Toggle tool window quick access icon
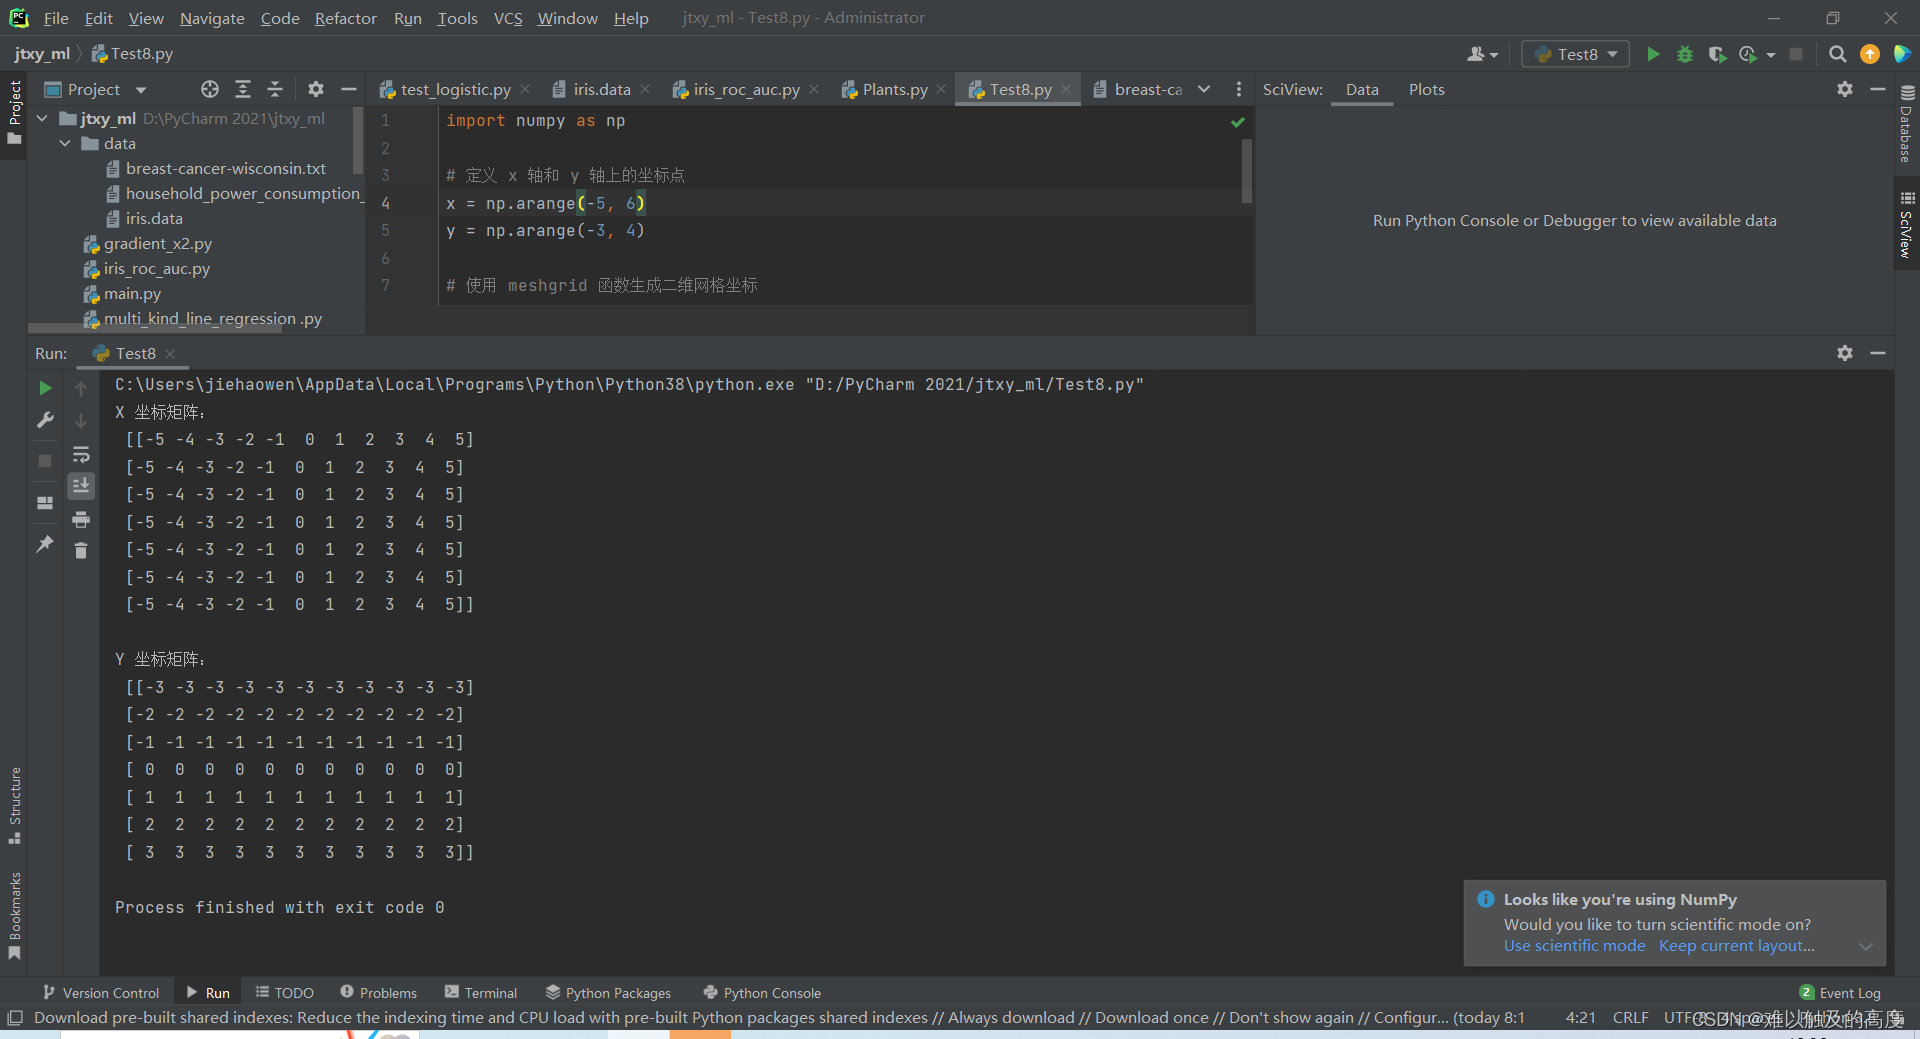 coord(14,1018)
